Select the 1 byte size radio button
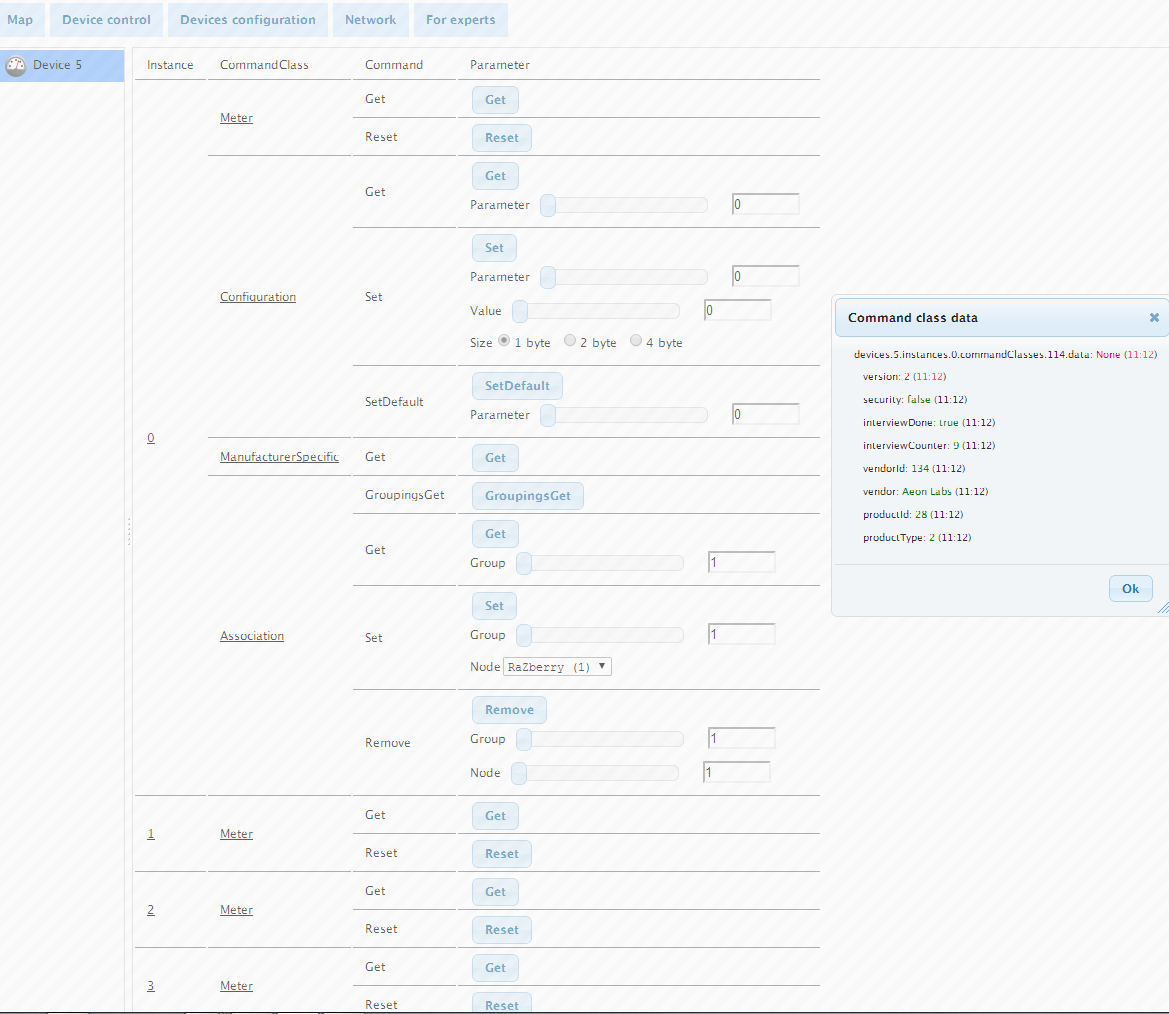 point(504,341)
